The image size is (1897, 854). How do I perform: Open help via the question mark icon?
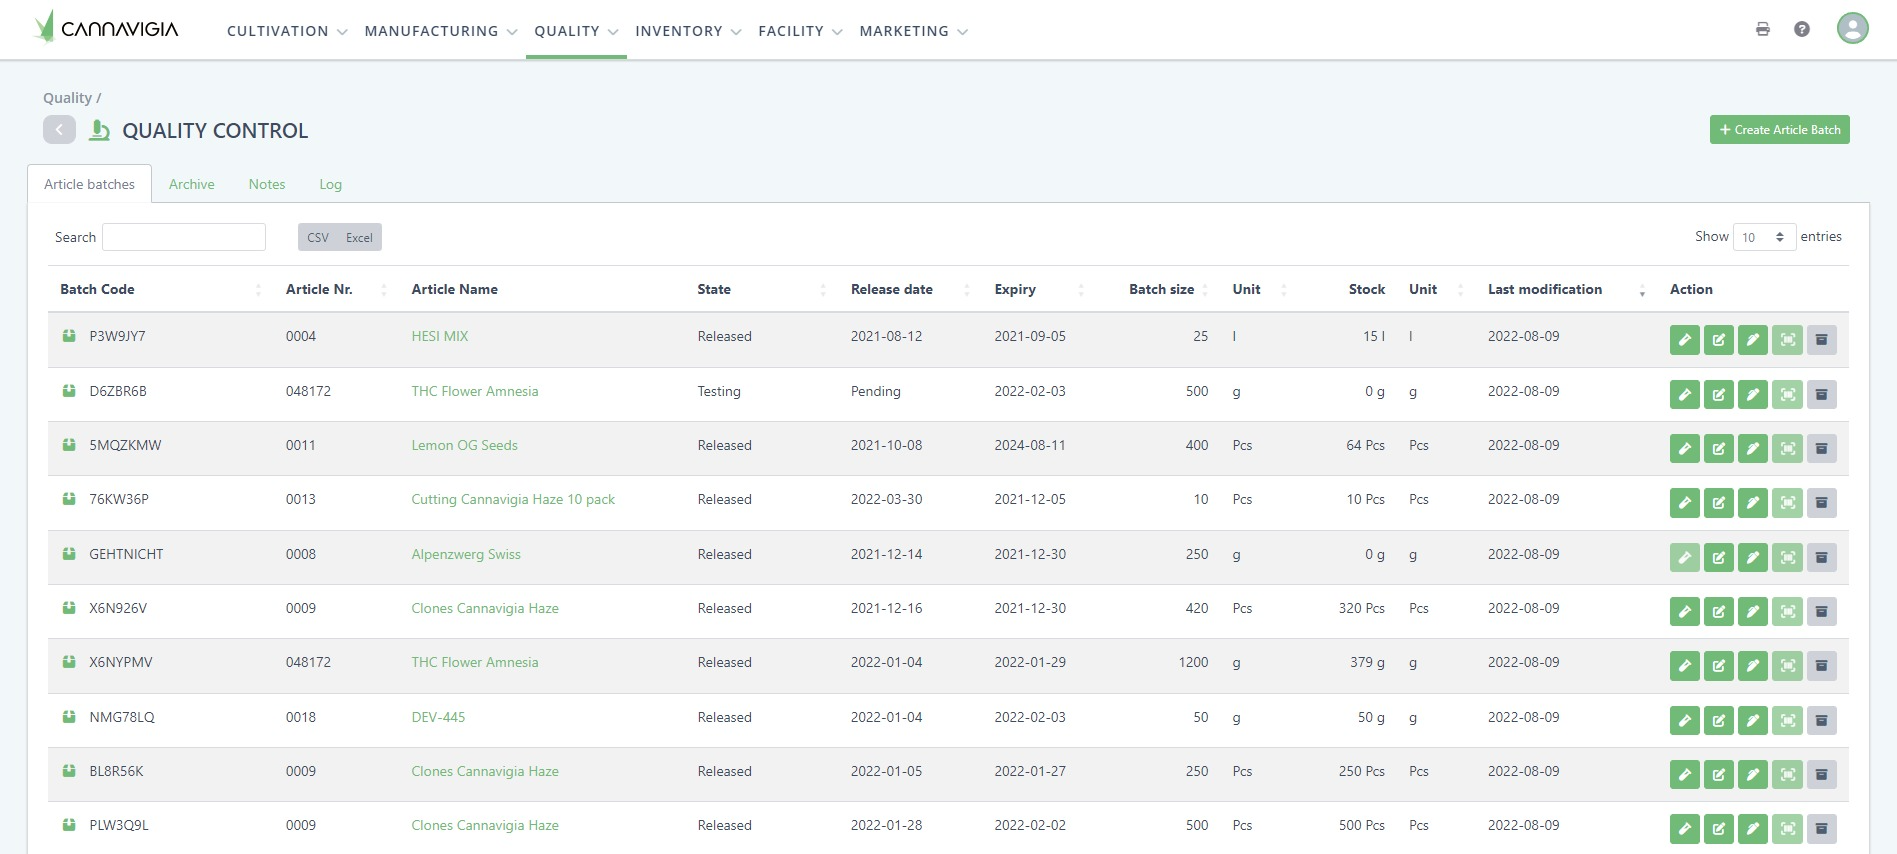coord(1801,29)
